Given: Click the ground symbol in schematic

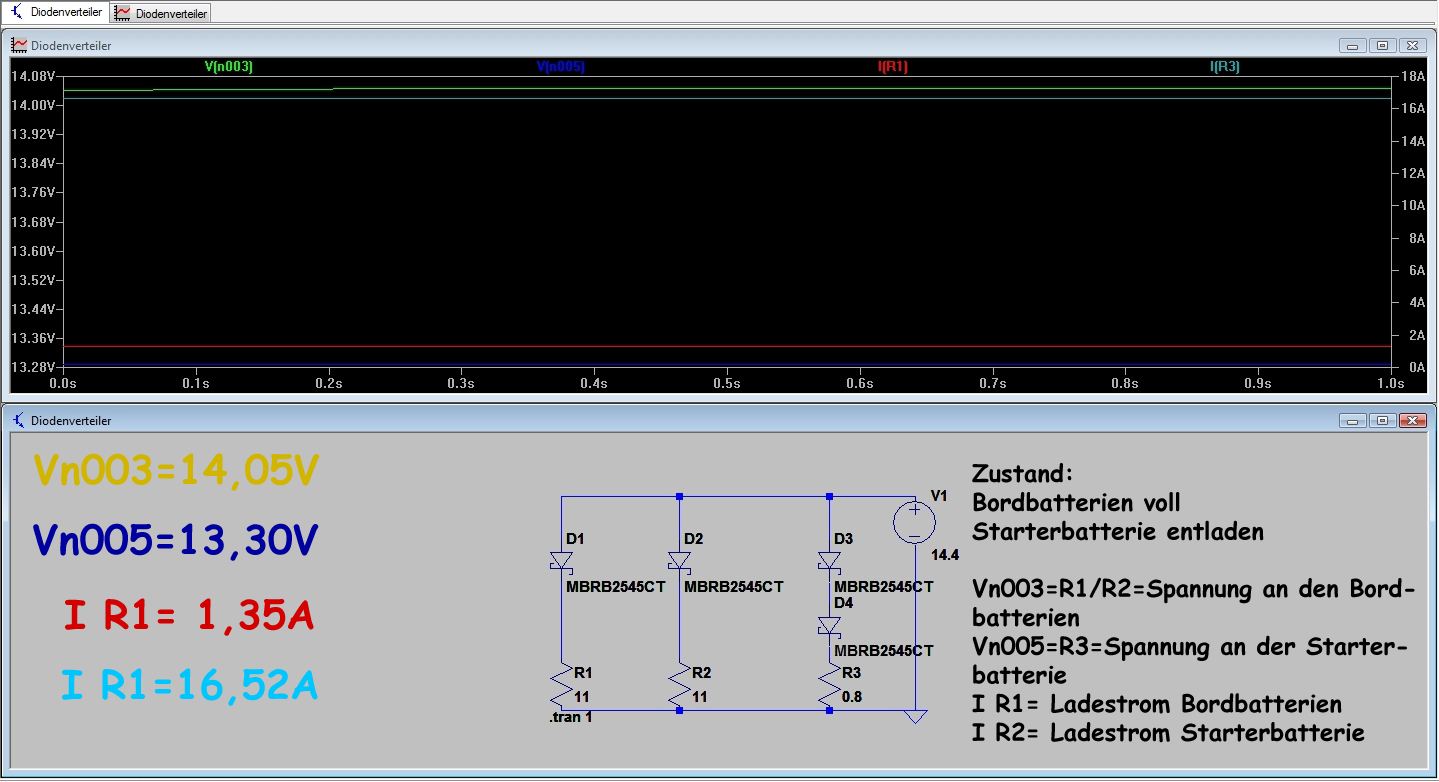Looking at the screenshot, I should [914, 717].
